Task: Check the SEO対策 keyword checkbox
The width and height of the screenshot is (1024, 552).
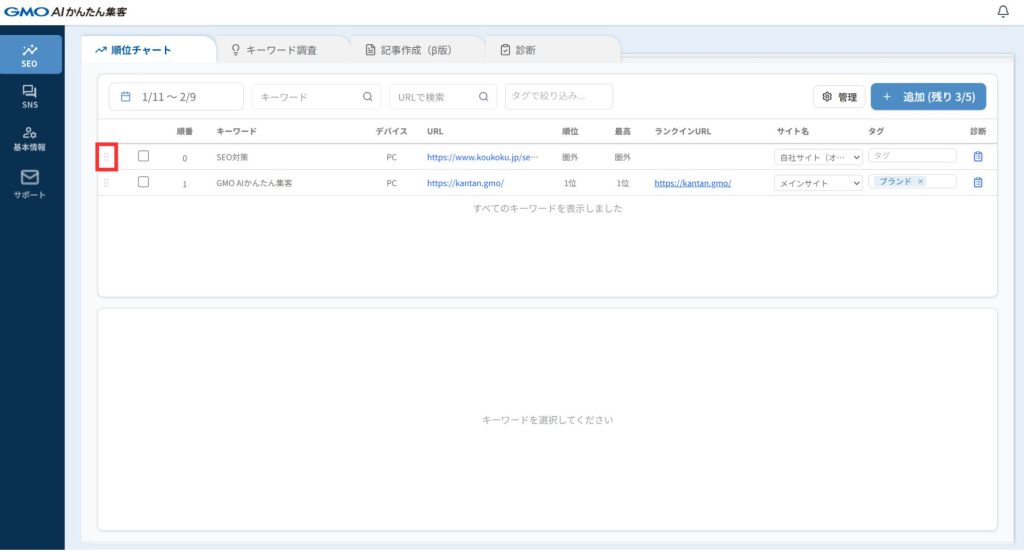Action: [143, 156]
